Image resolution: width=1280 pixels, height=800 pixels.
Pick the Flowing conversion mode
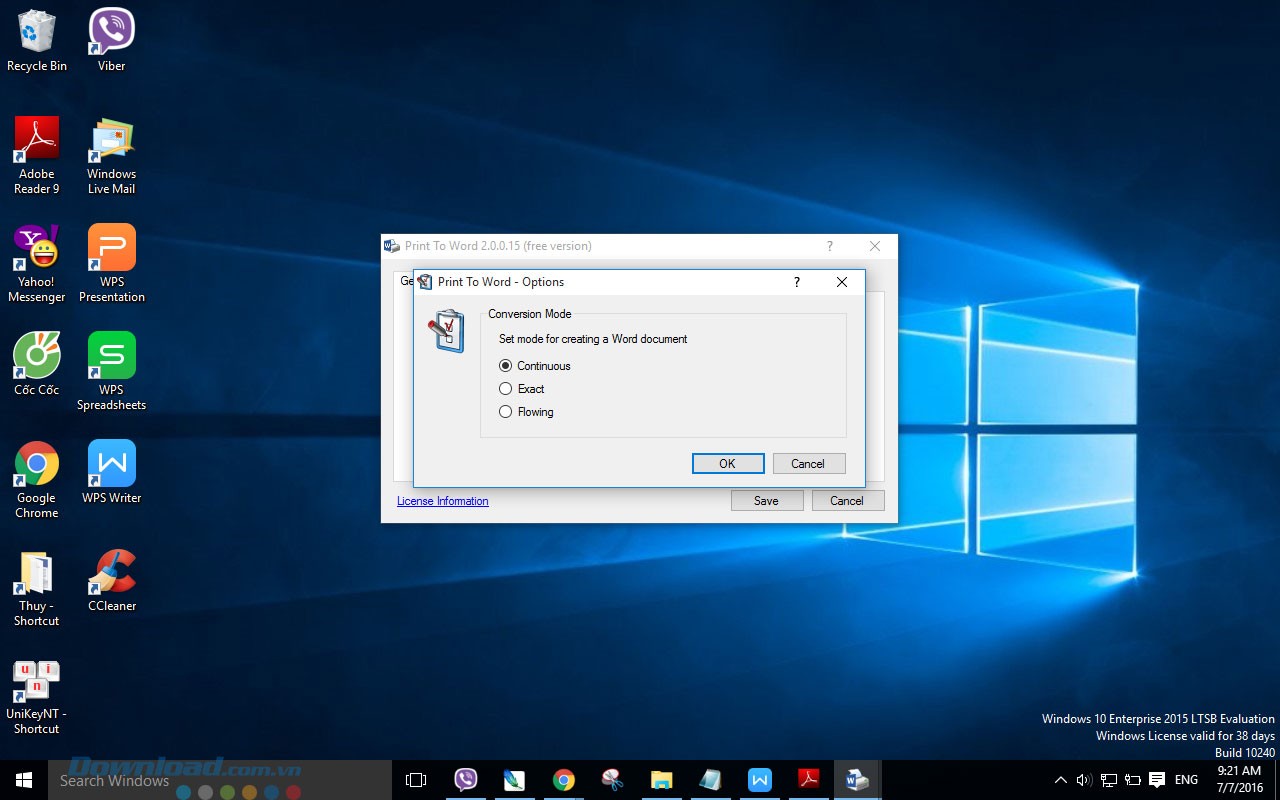[x=506, y=412]
